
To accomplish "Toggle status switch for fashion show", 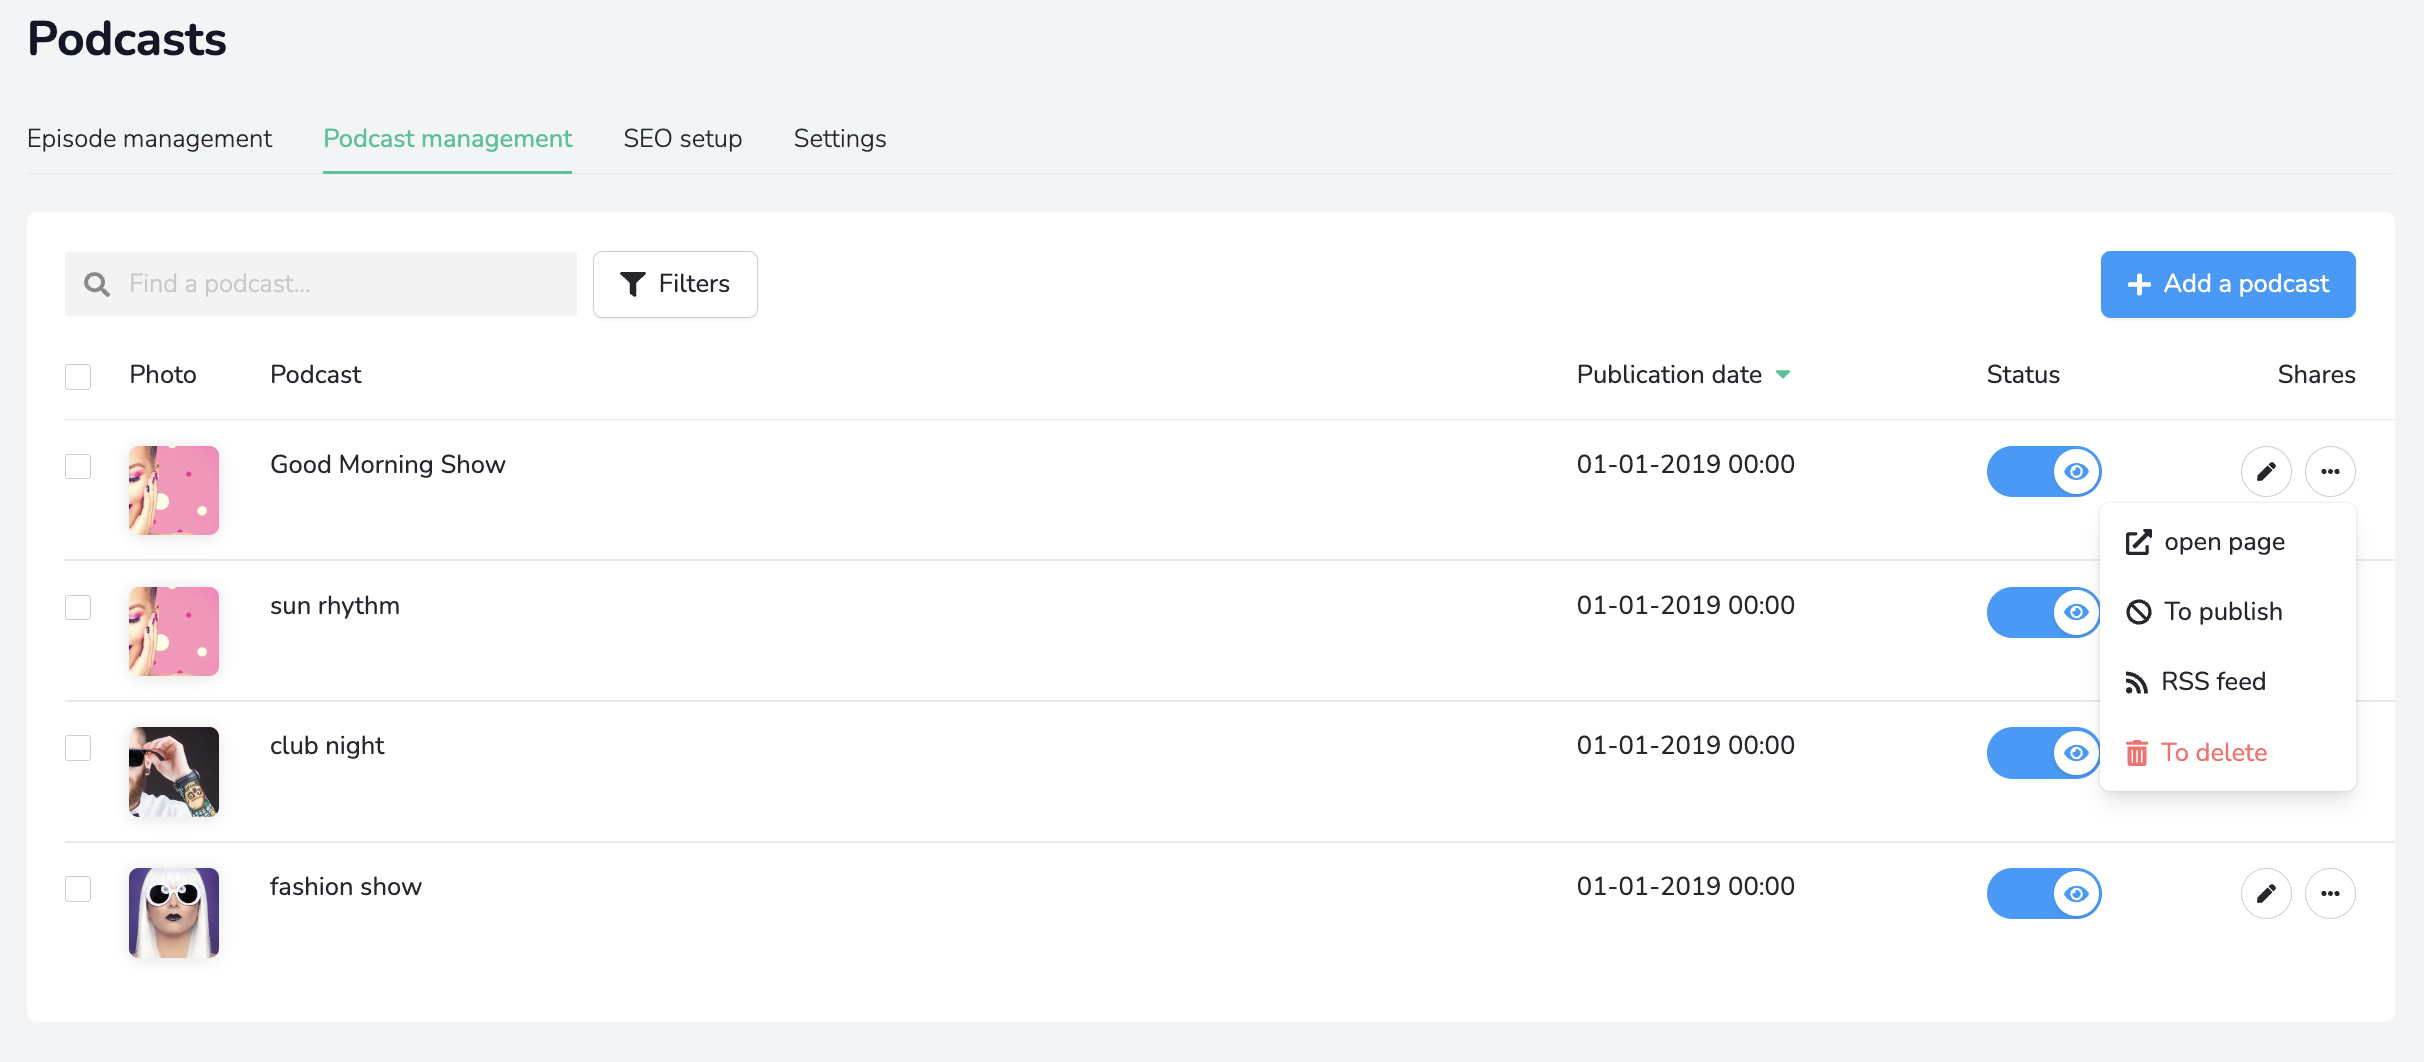I will (2044, 893).
